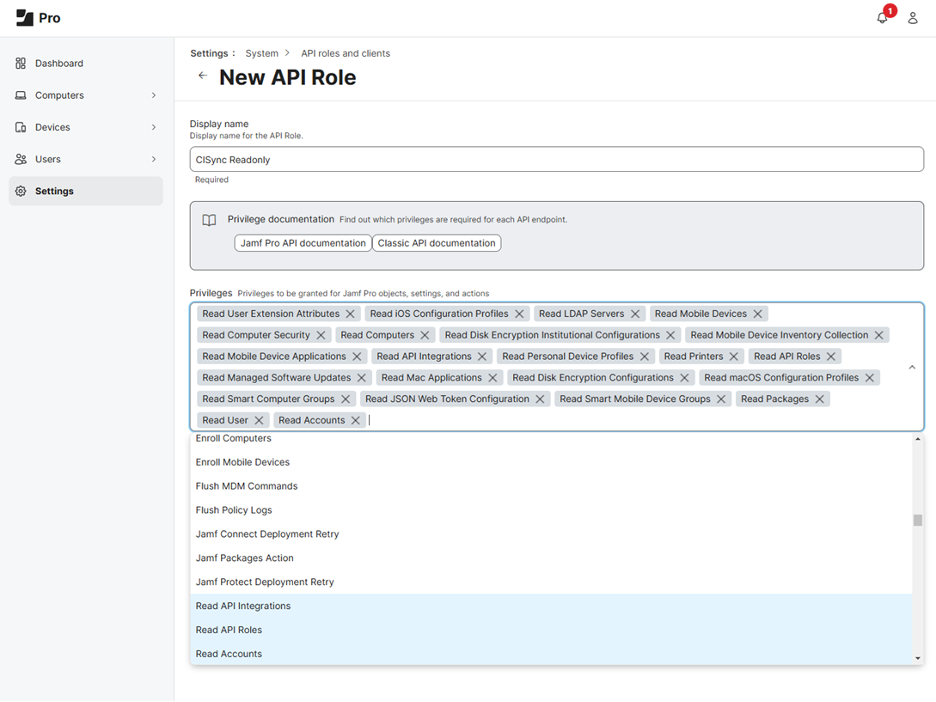Open Jamf Pro API documentation

303,244
